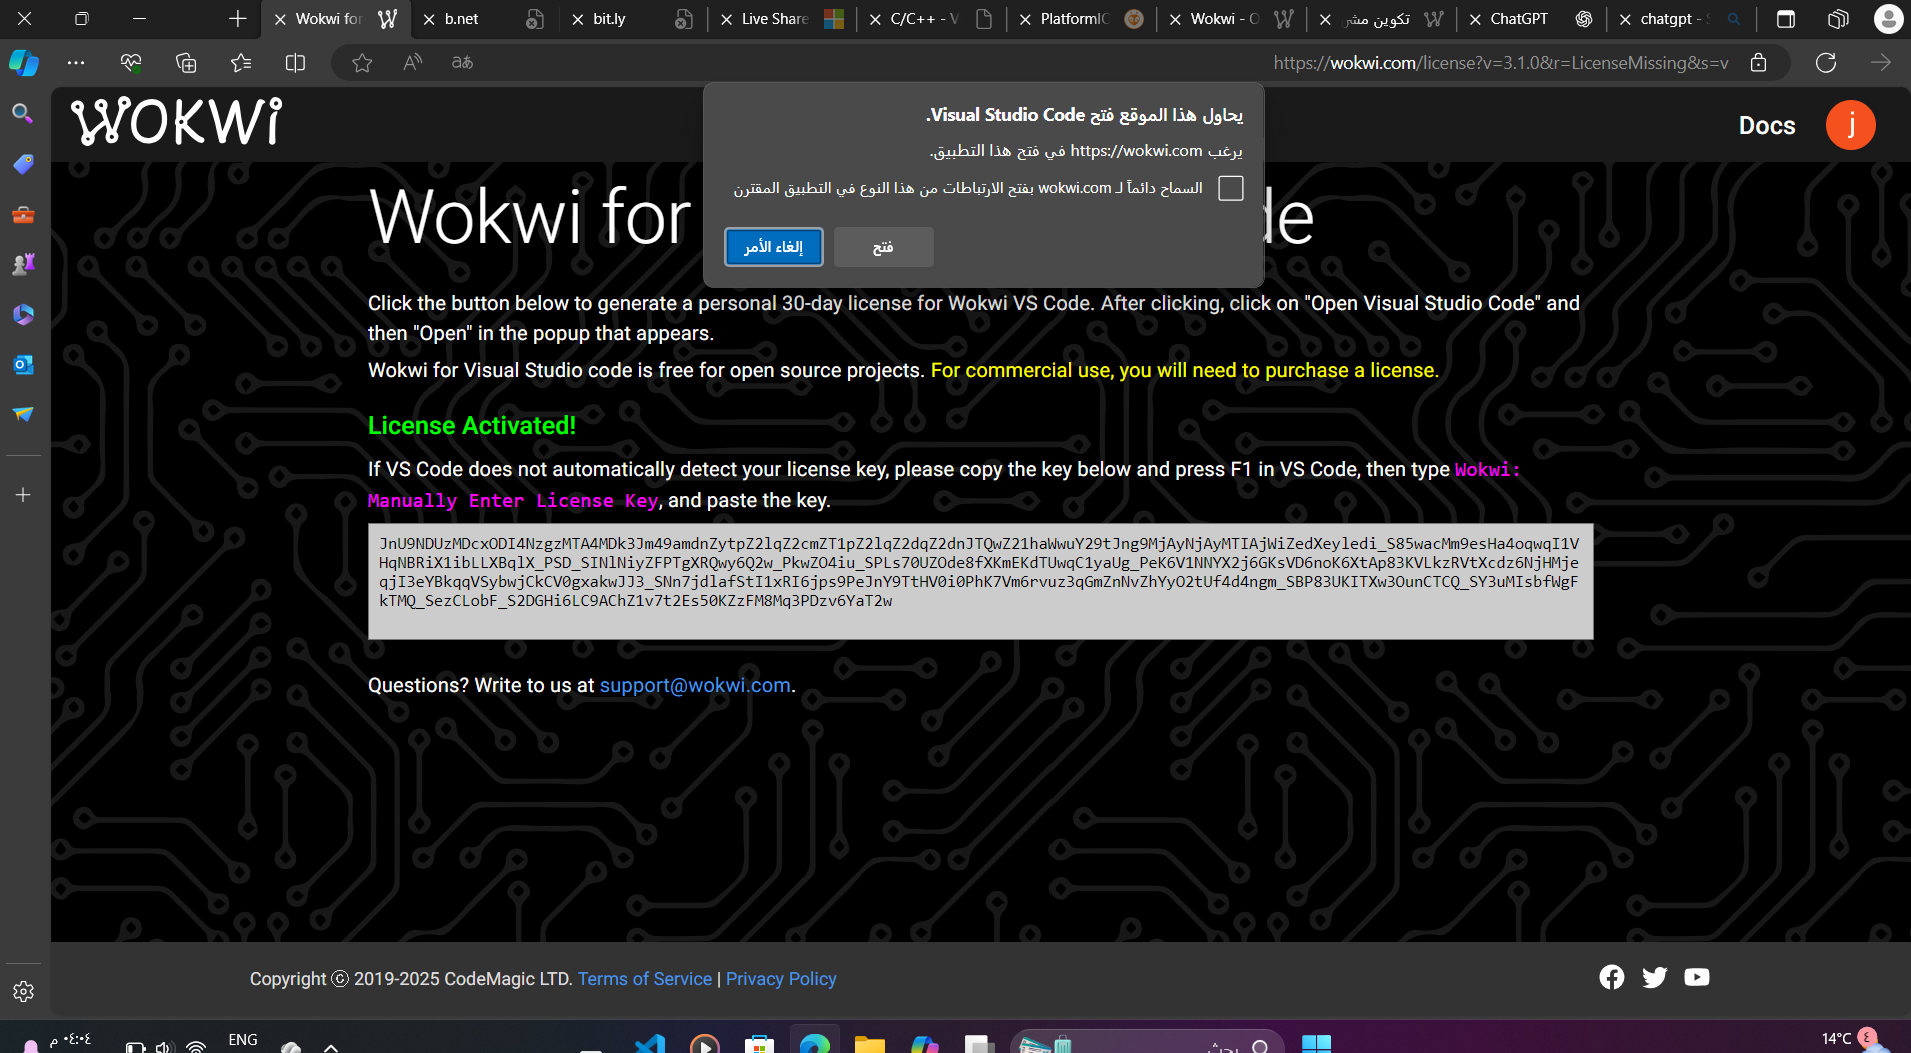Switch to the bit.ly tab
Screen dimensions: 1911x1053
[630, 19]
